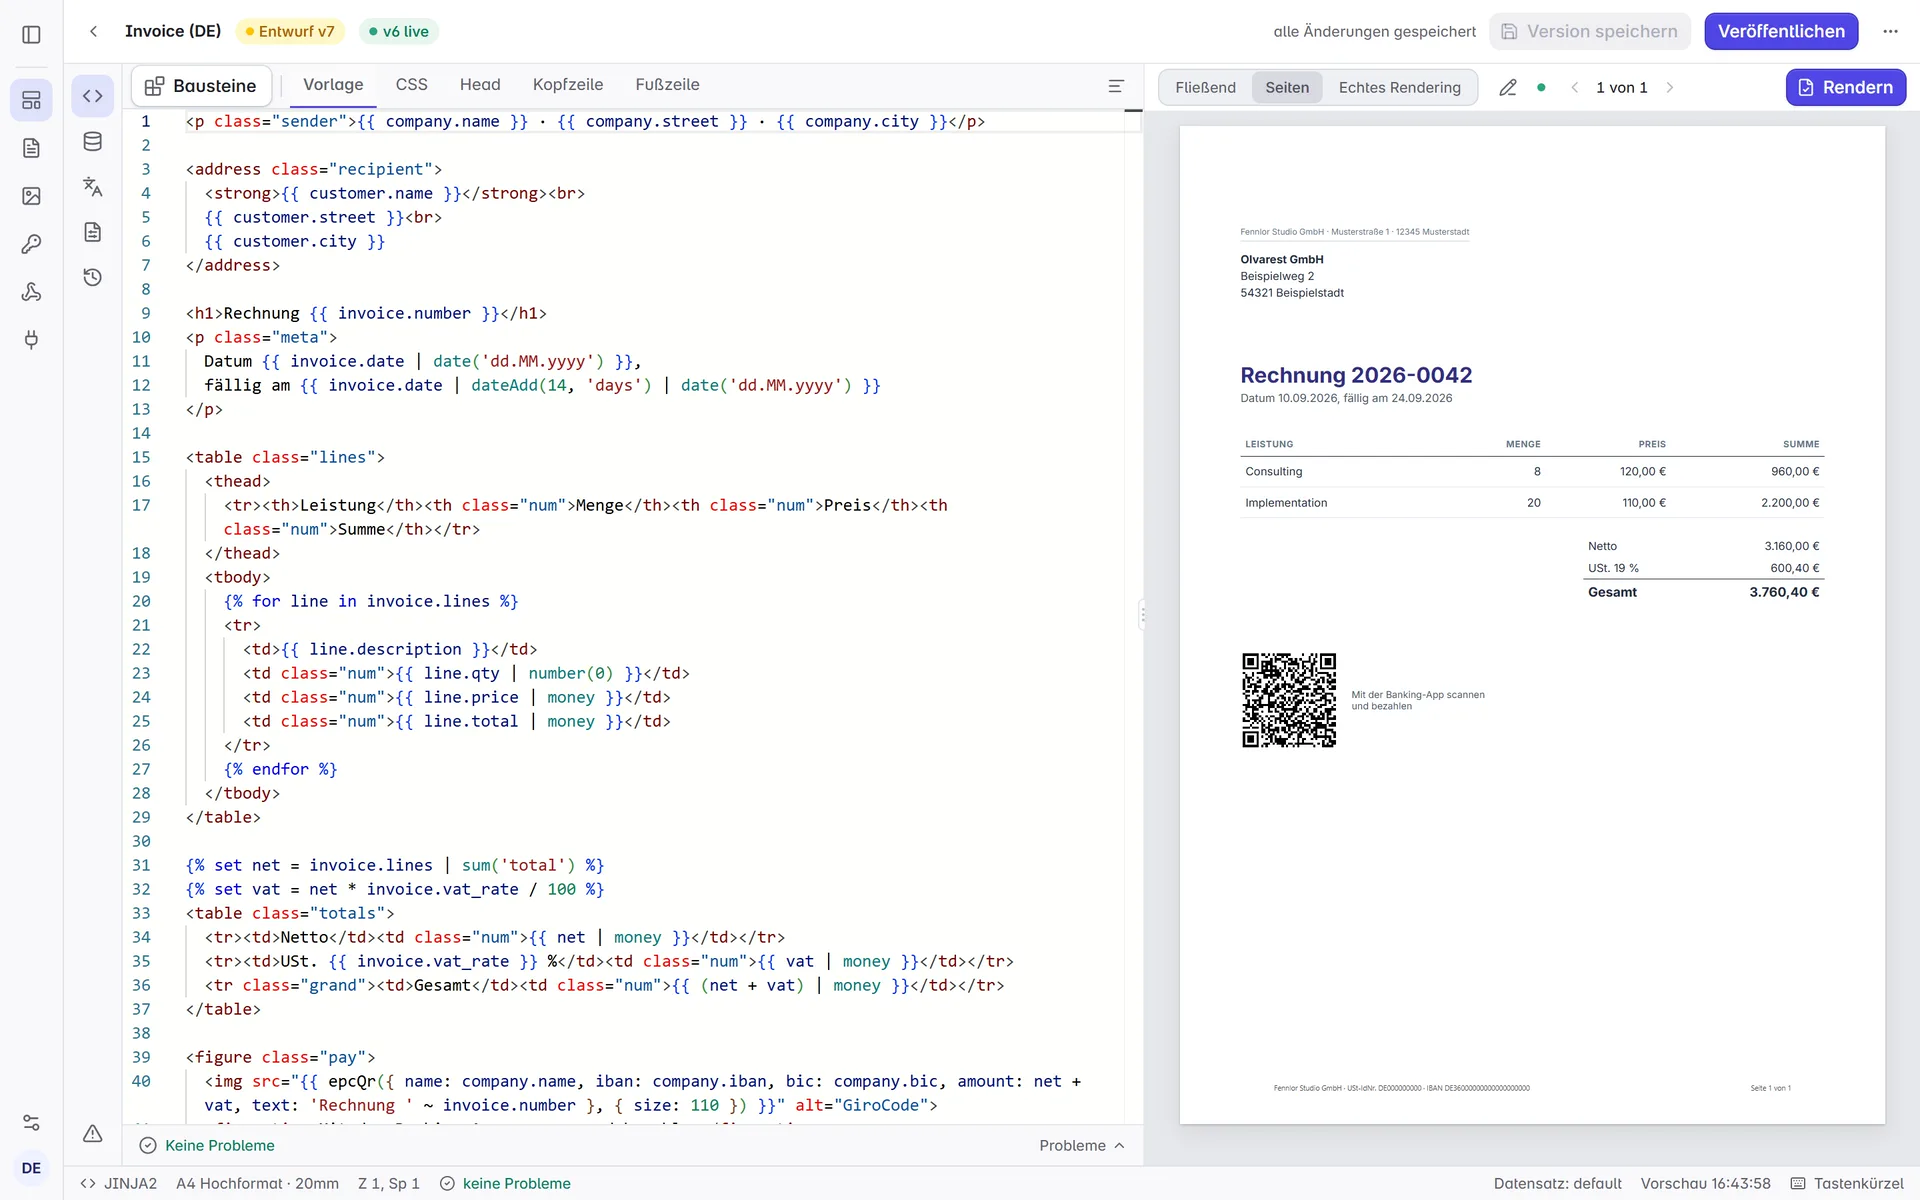The image size is (1920, 1200).
Task: Click the Rendern button
Action: click(x=1845, y=88)
